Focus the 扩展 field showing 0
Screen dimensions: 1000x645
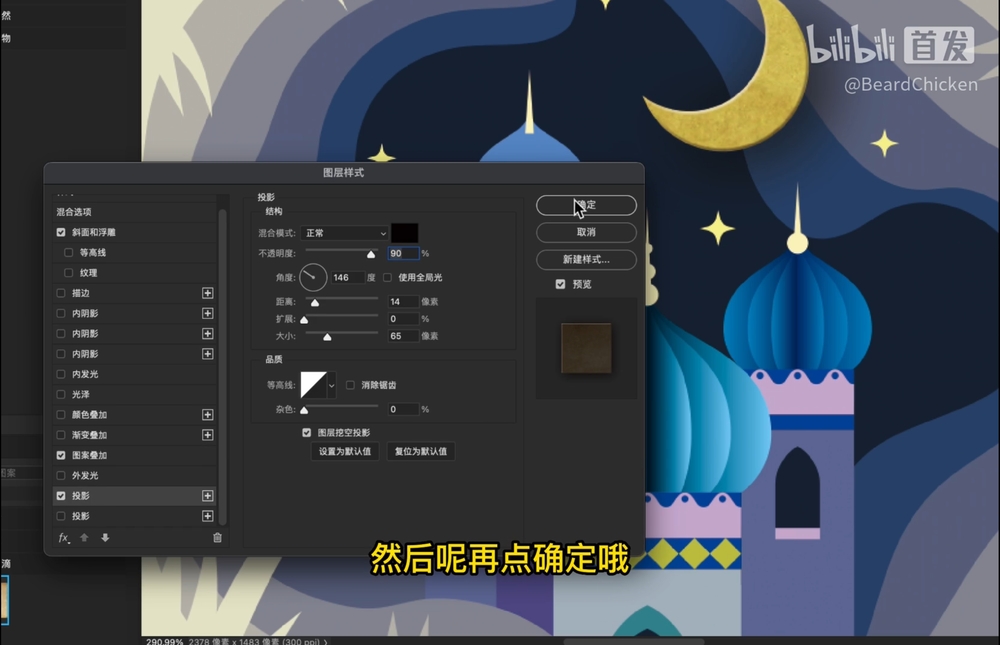tap(403, 318)
